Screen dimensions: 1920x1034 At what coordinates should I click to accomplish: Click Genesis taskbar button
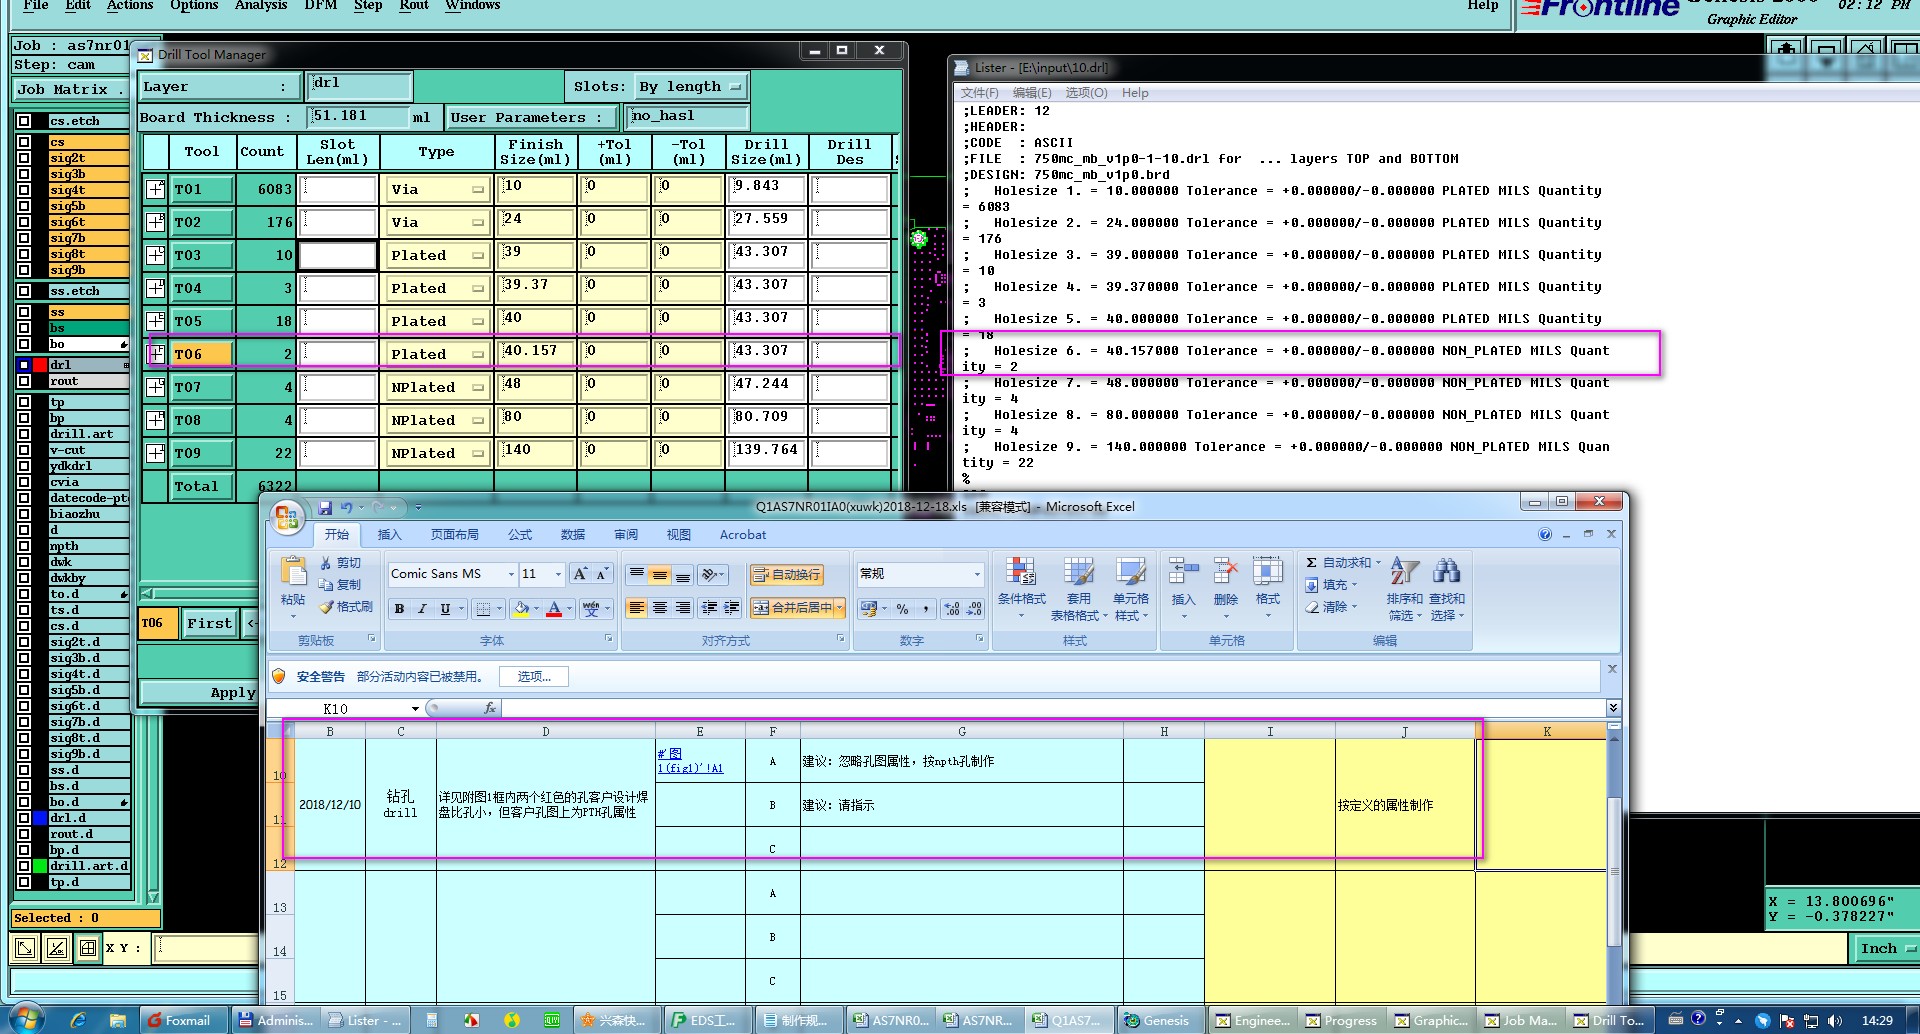1158,1021
